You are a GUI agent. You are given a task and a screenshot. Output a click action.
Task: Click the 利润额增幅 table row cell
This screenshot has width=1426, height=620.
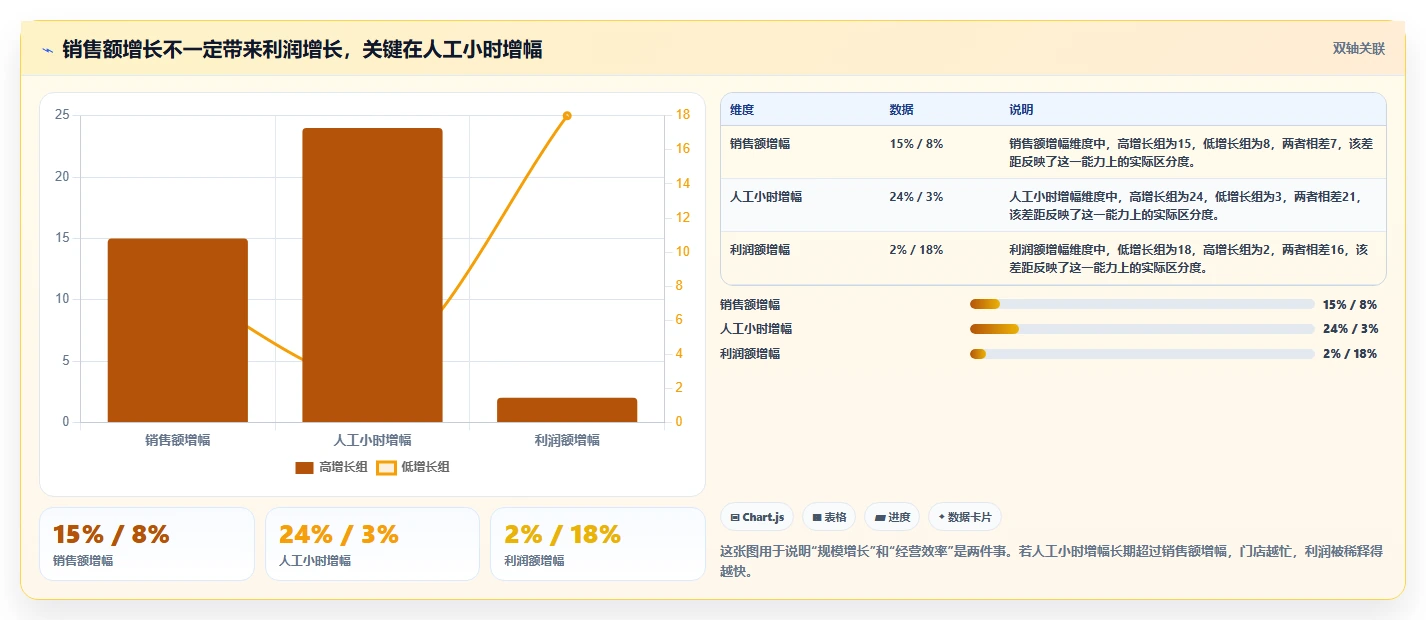coord(760,250)
